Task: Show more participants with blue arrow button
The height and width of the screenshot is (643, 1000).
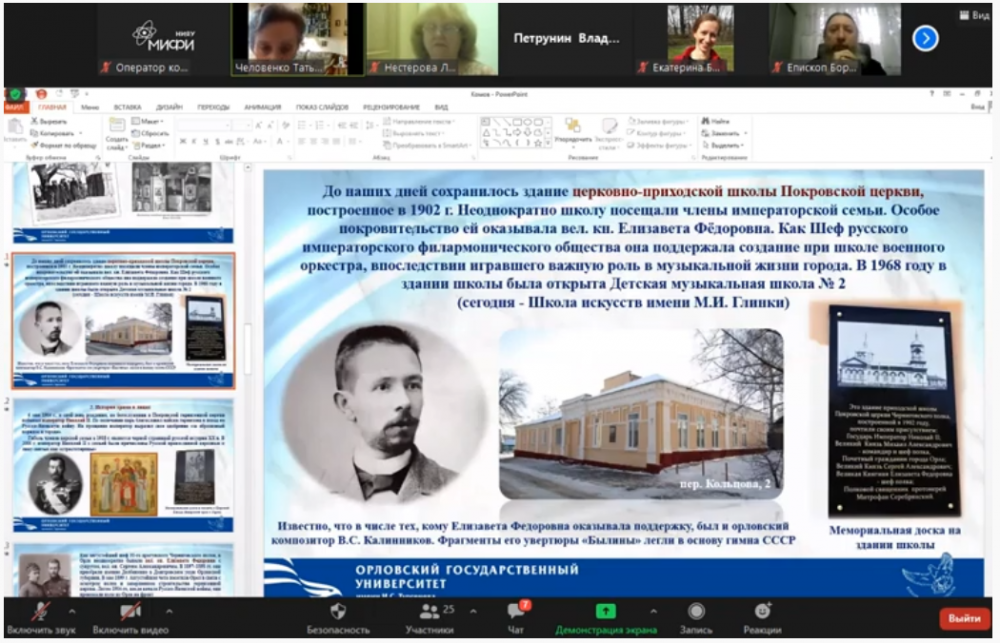Action: pos(925,38)
